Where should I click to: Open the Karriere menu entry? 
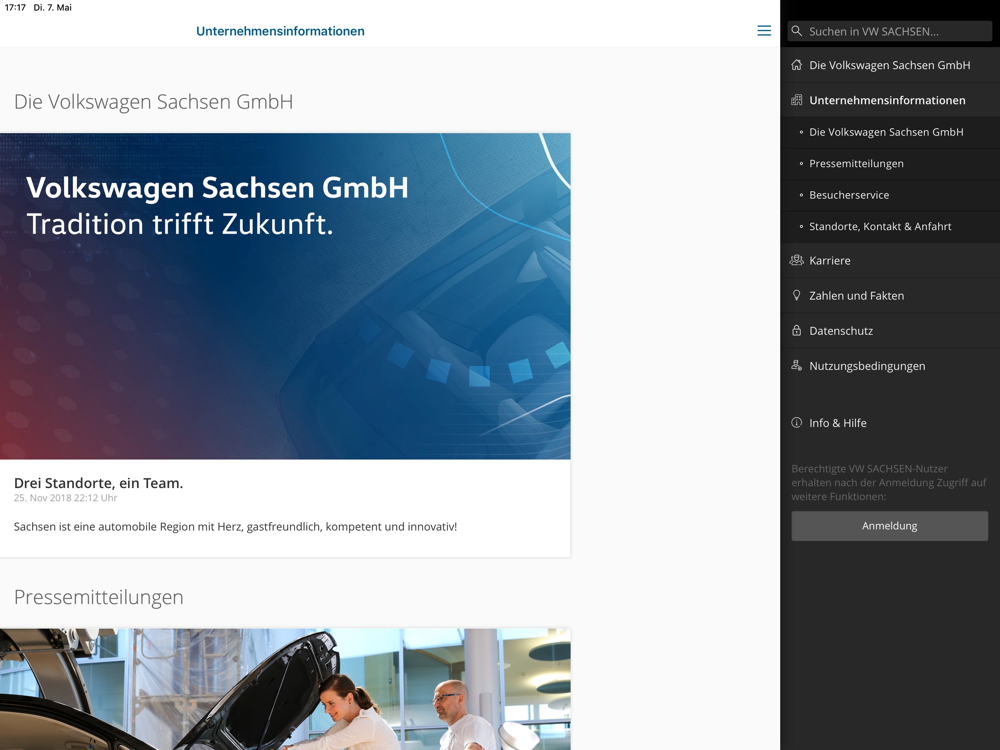tap(890, 260)
